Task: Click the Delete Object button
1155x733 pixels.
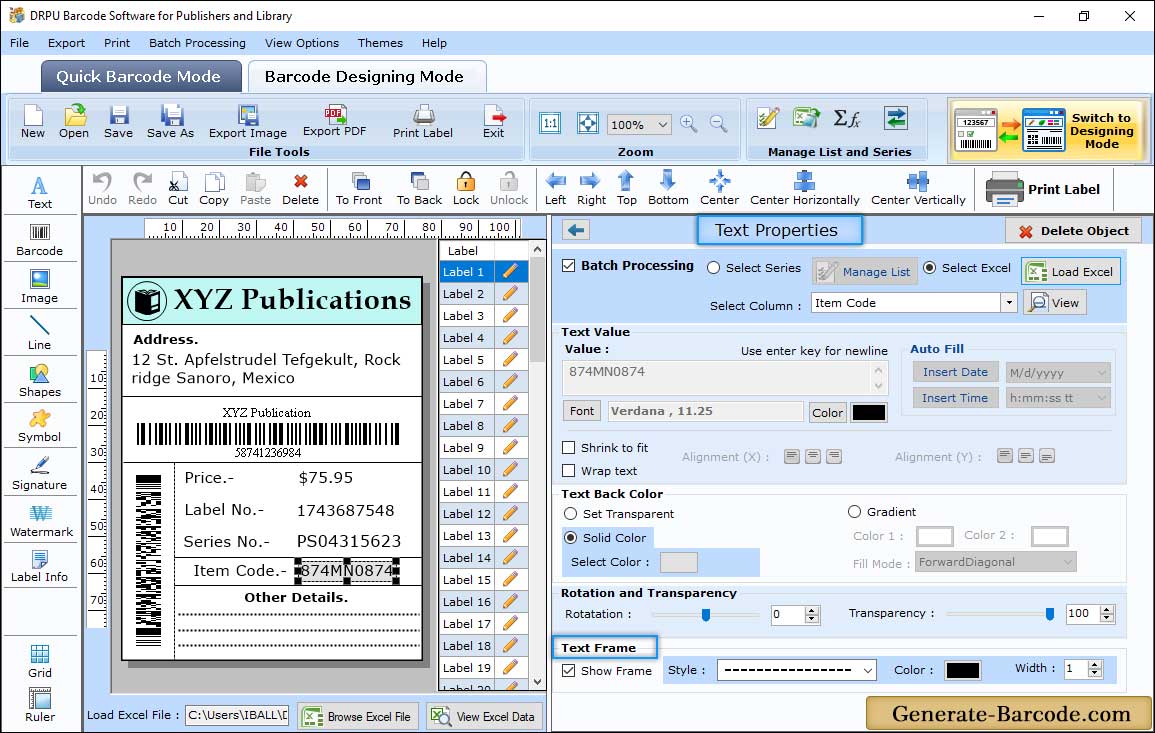Action: tap(1073, 231)
